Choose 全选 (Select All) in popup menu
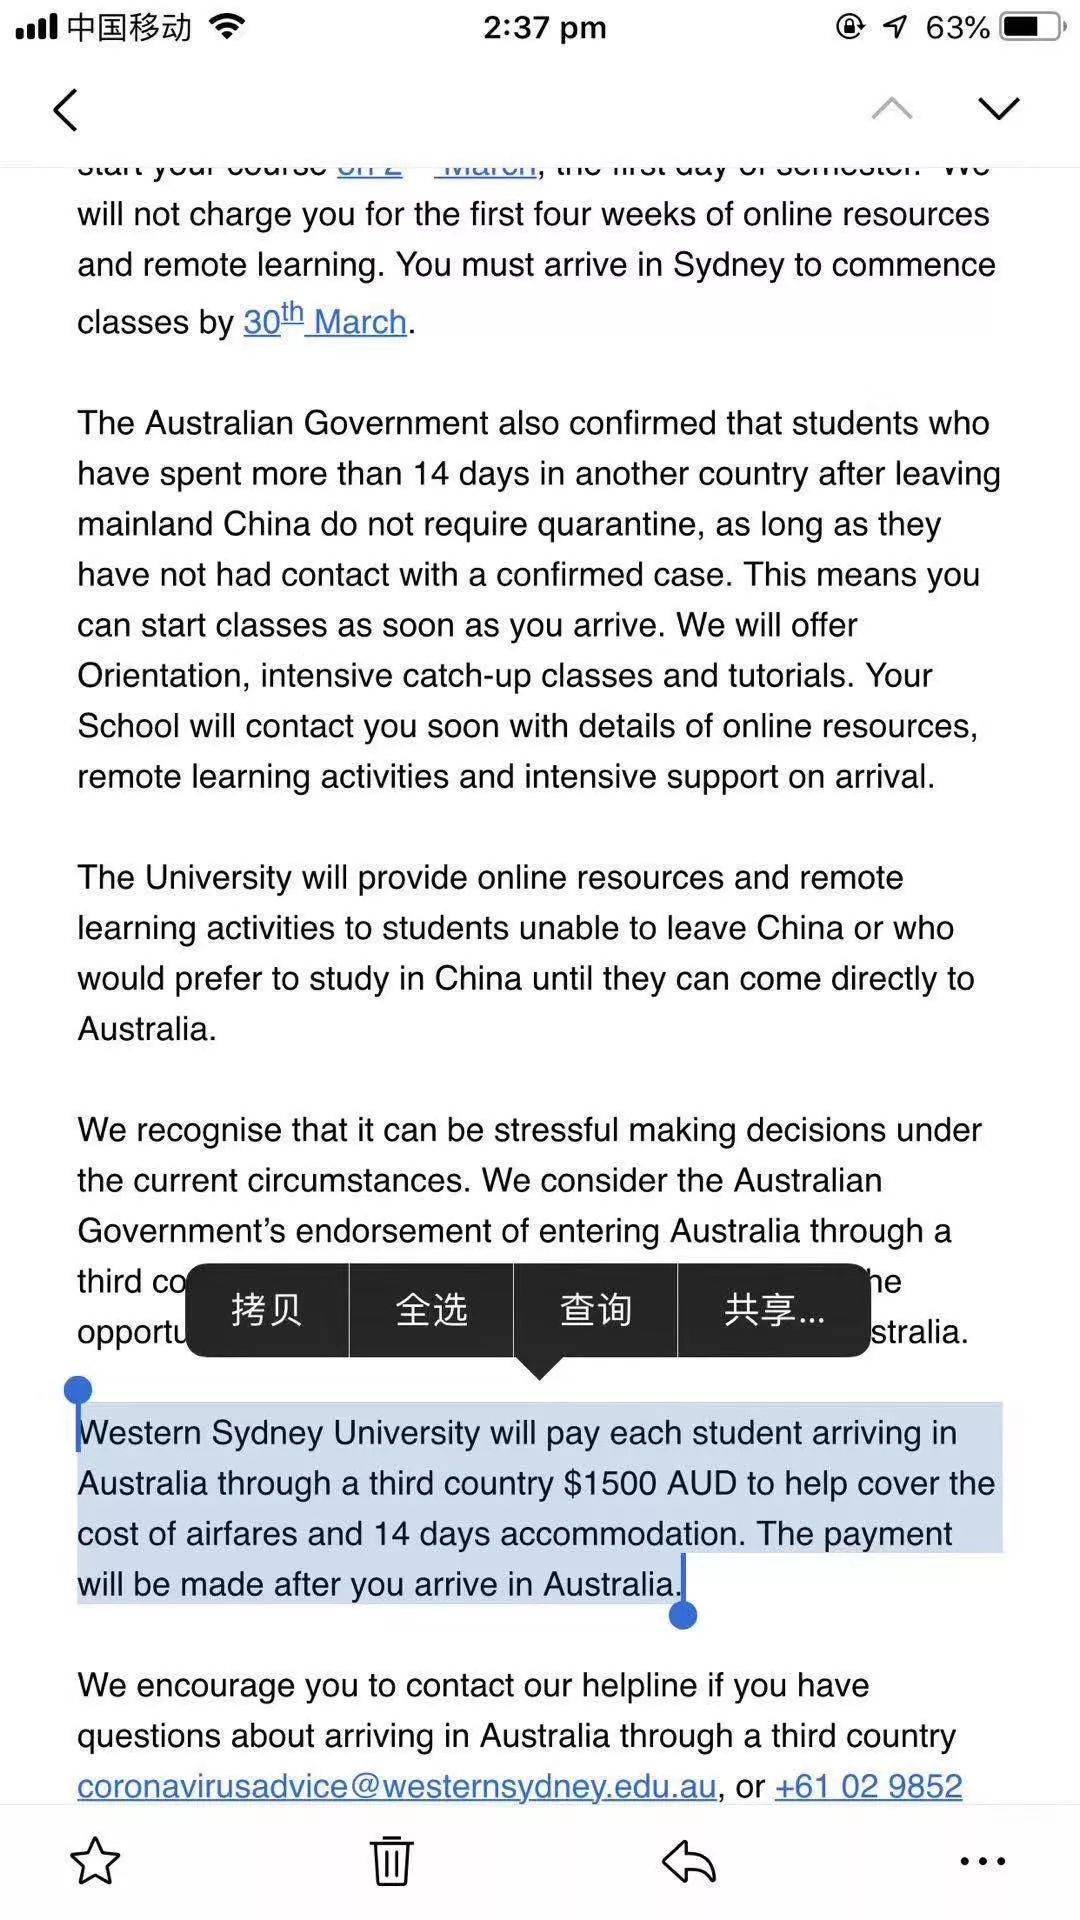Image resolution: width=1080 pixels, height=1920 pixels. pyautogui.click(x=431, y=1309)
